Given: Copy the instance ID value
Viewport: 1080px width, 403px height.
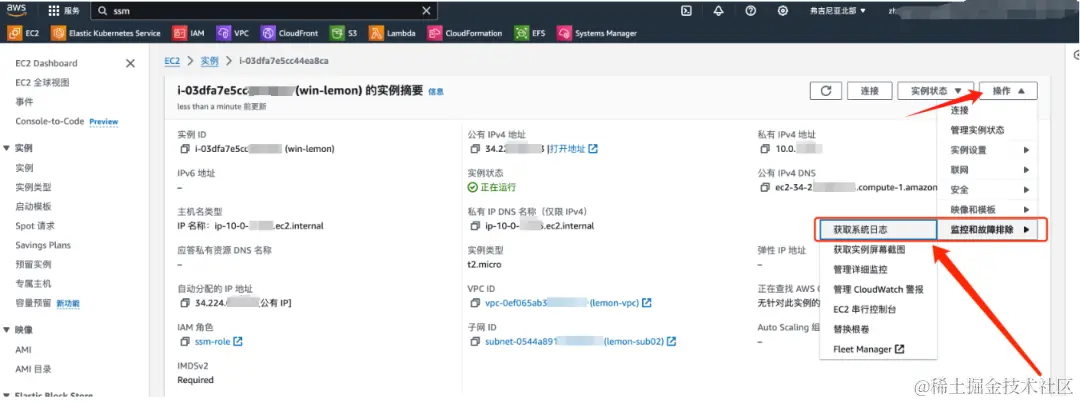Looking at the screenshot, I should pyautogui.click(x=184, y=149).
